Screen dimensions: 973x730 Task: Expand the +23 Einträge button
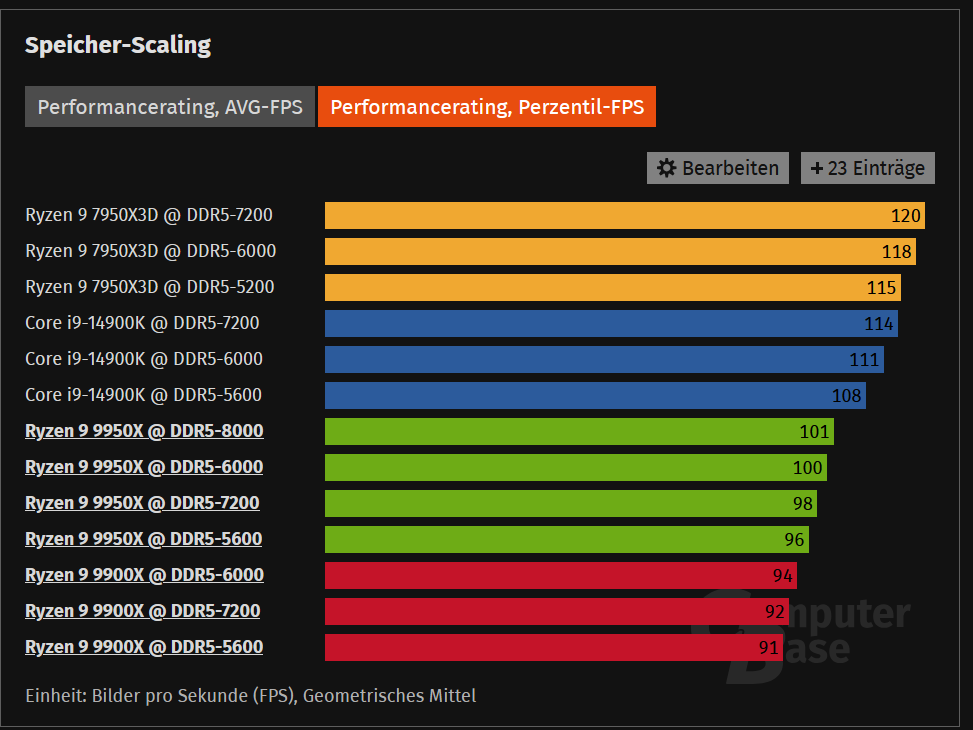868,168
